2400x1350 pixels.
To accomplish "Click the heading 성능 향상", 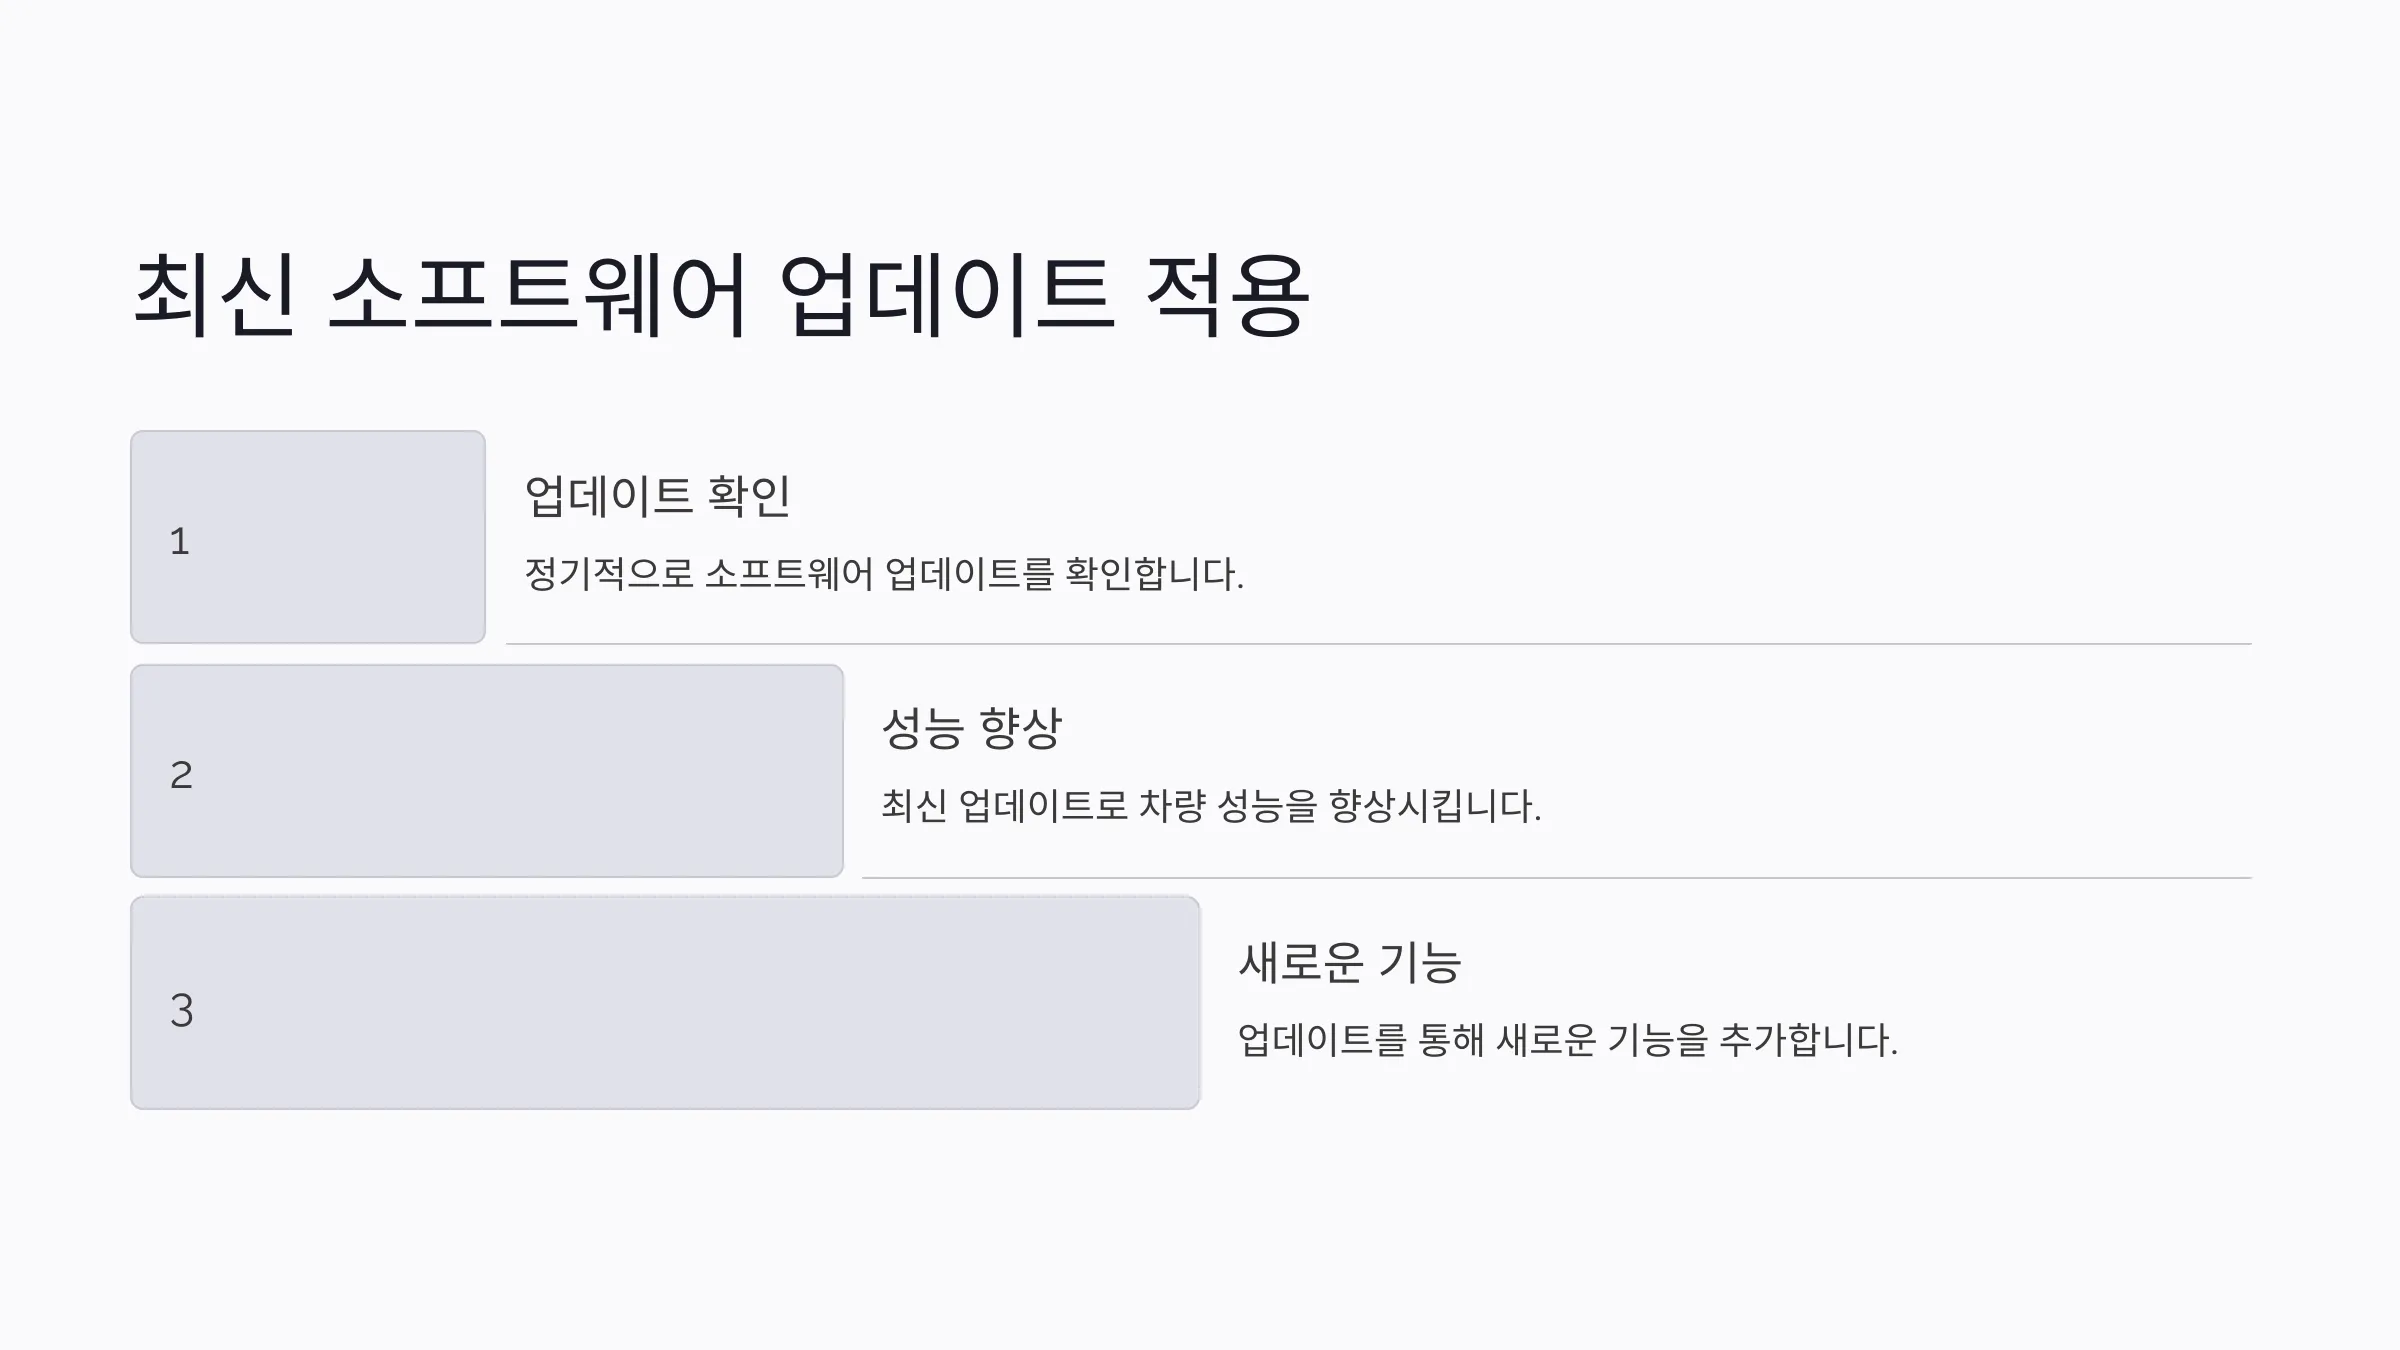I will coord(971,727).
